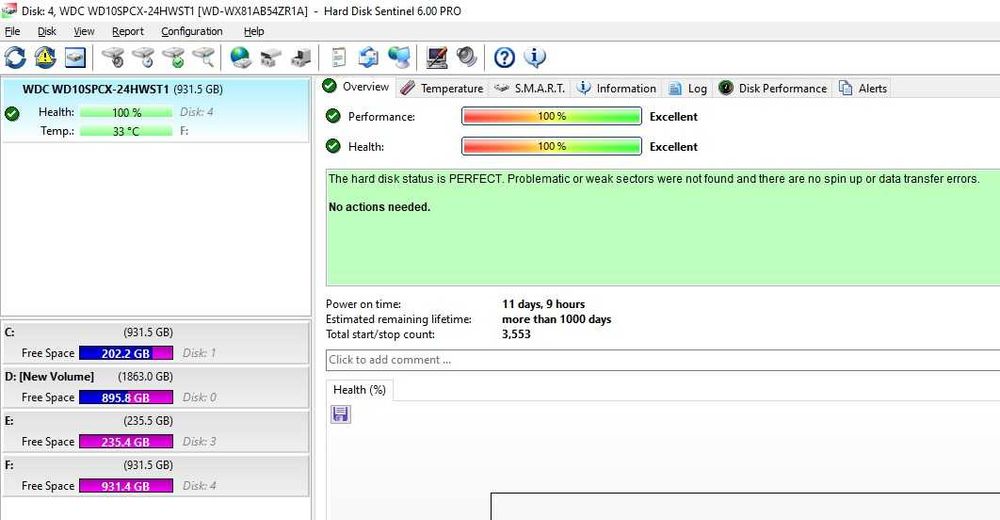Switch to the Temperature tab
The image size is (1000, 520).
[442, 89]
